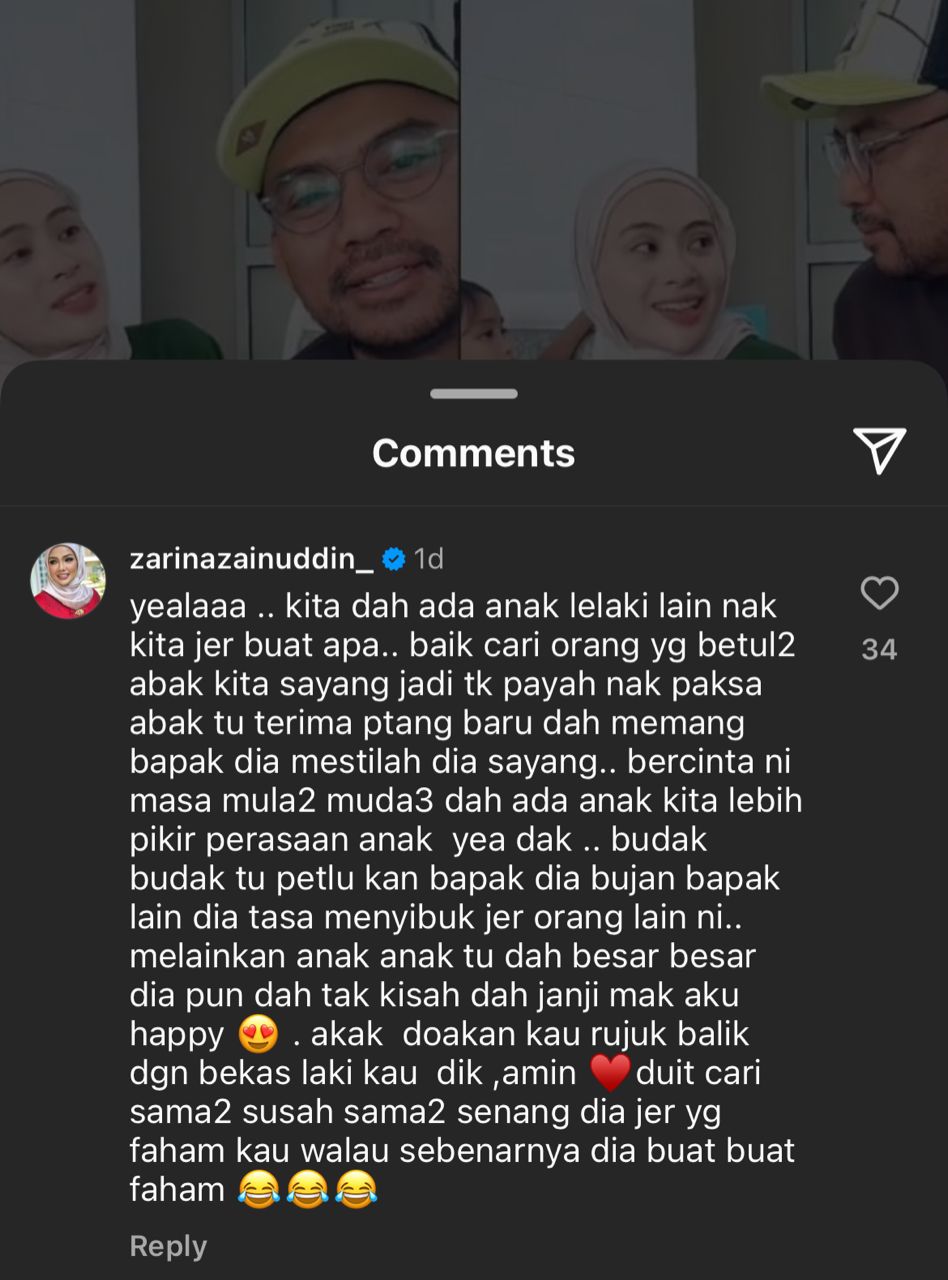
Task: Tap the zarinazainuddin_ username
Action: [252, 559]
